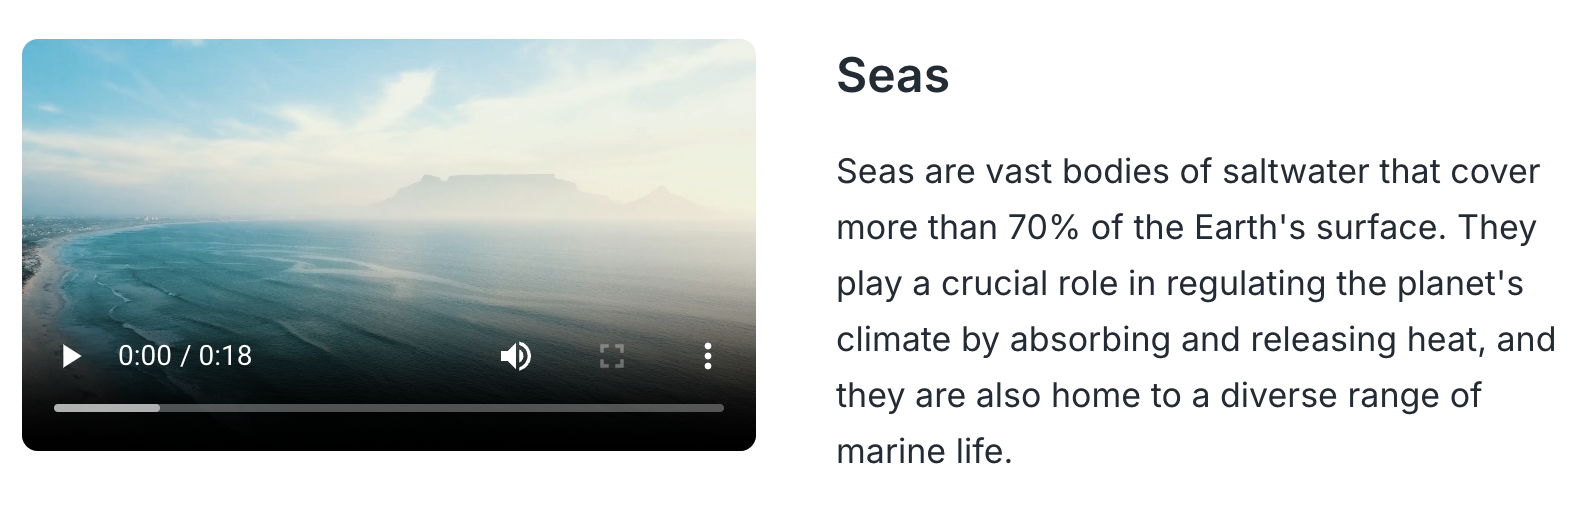This screenshot has width=1592, height=517.
Task: Mute the video with the speaker icon
Action: pyautogui.click(x=515, y=356)
